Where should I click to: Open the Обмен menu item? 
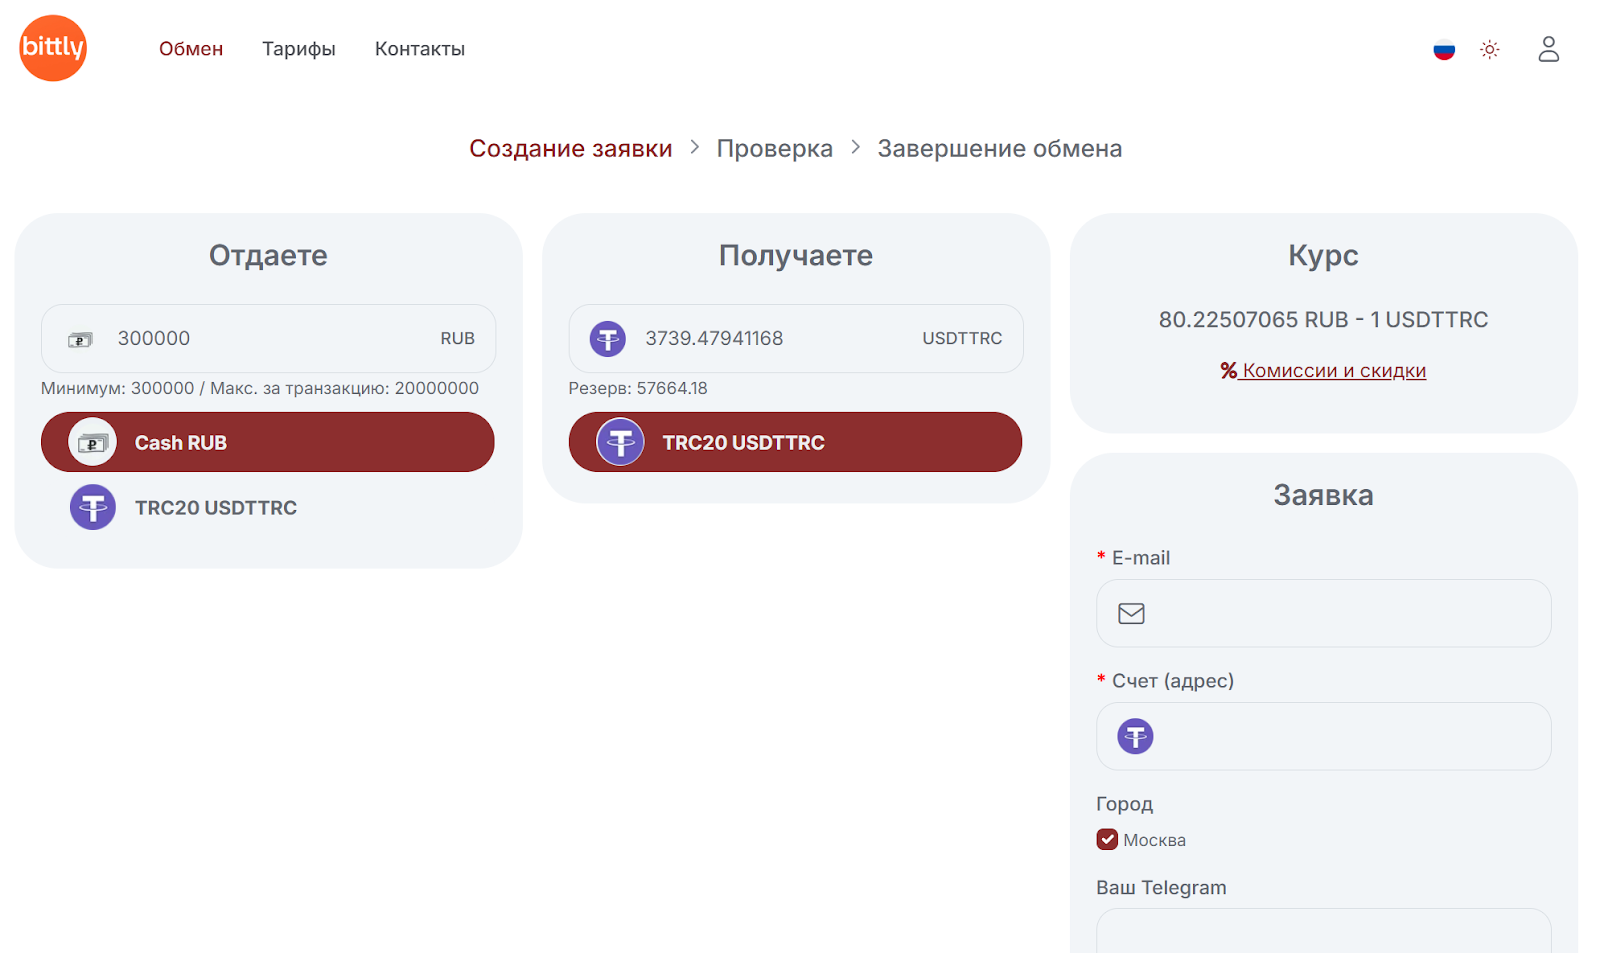click(x=191, y=49)
